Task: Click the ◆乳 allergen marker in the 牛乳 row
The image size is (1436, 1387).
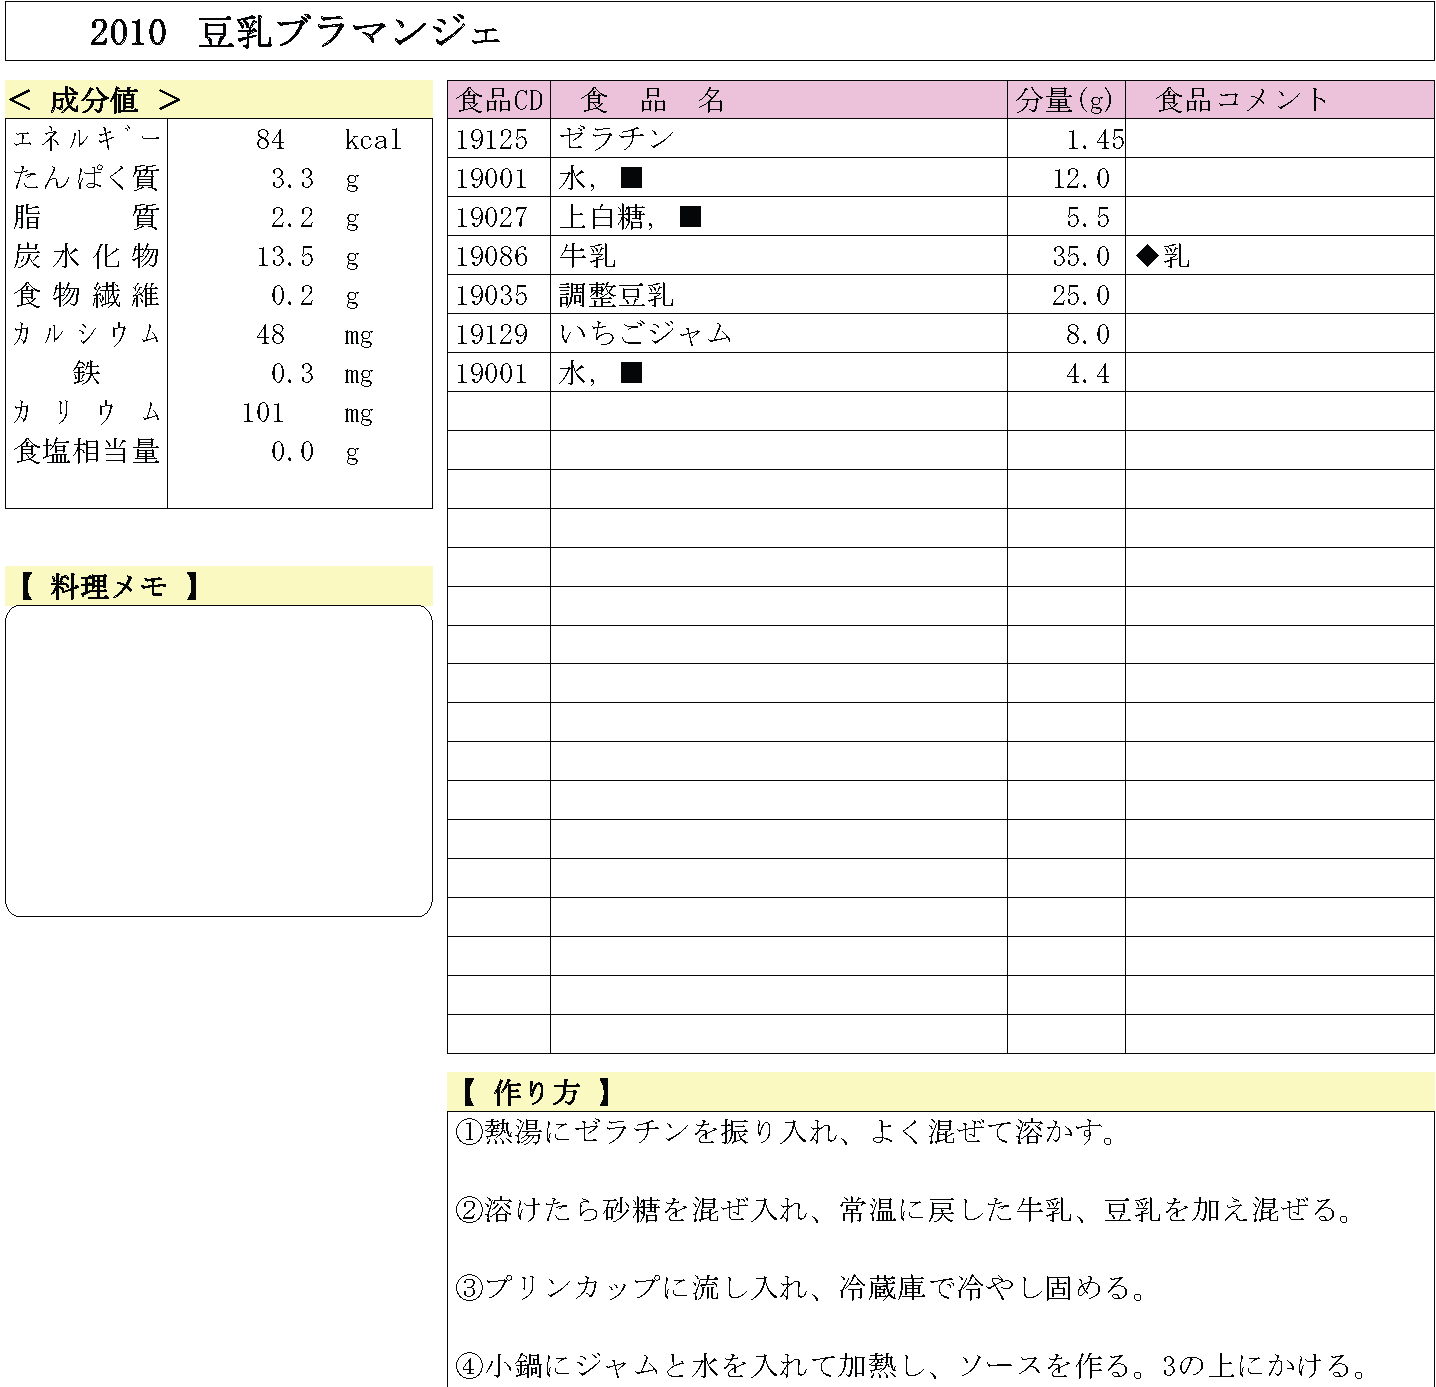Action: (x=1163, y=256)
